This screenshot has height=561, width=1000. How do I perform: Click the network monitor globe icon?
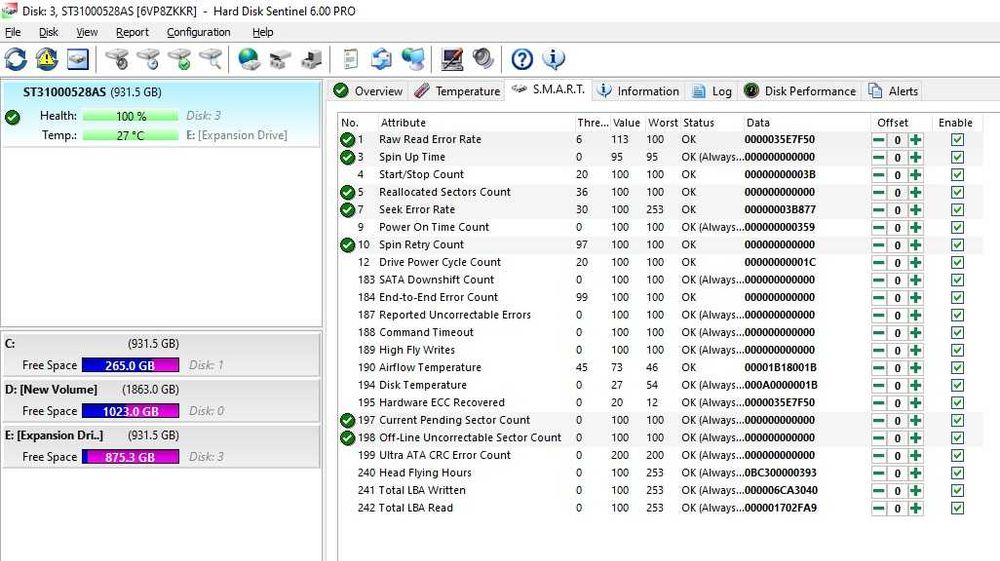point(413,59)
